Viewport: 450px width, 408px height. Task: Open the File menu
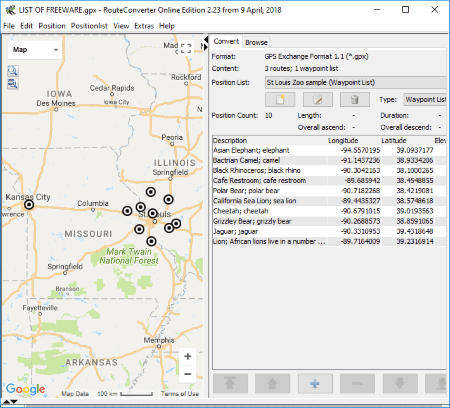[9, 26]
